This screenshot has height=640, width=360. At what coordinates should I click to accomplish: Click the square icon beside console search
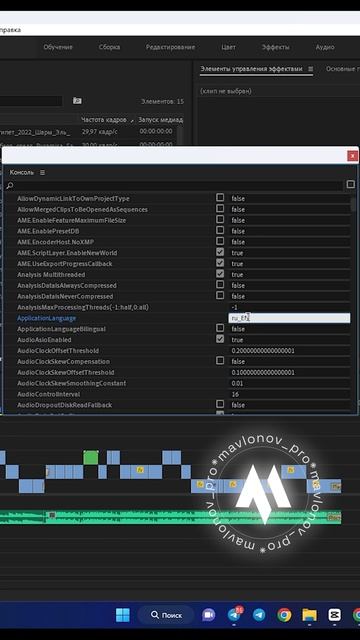(351, 184)
